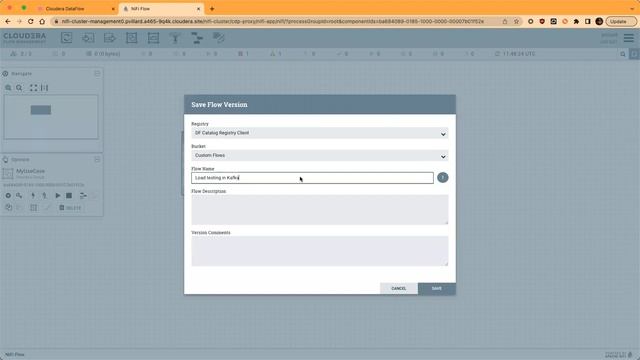Click the browser back arrow
The image size is (640, 360).
[x=8, y=21]
